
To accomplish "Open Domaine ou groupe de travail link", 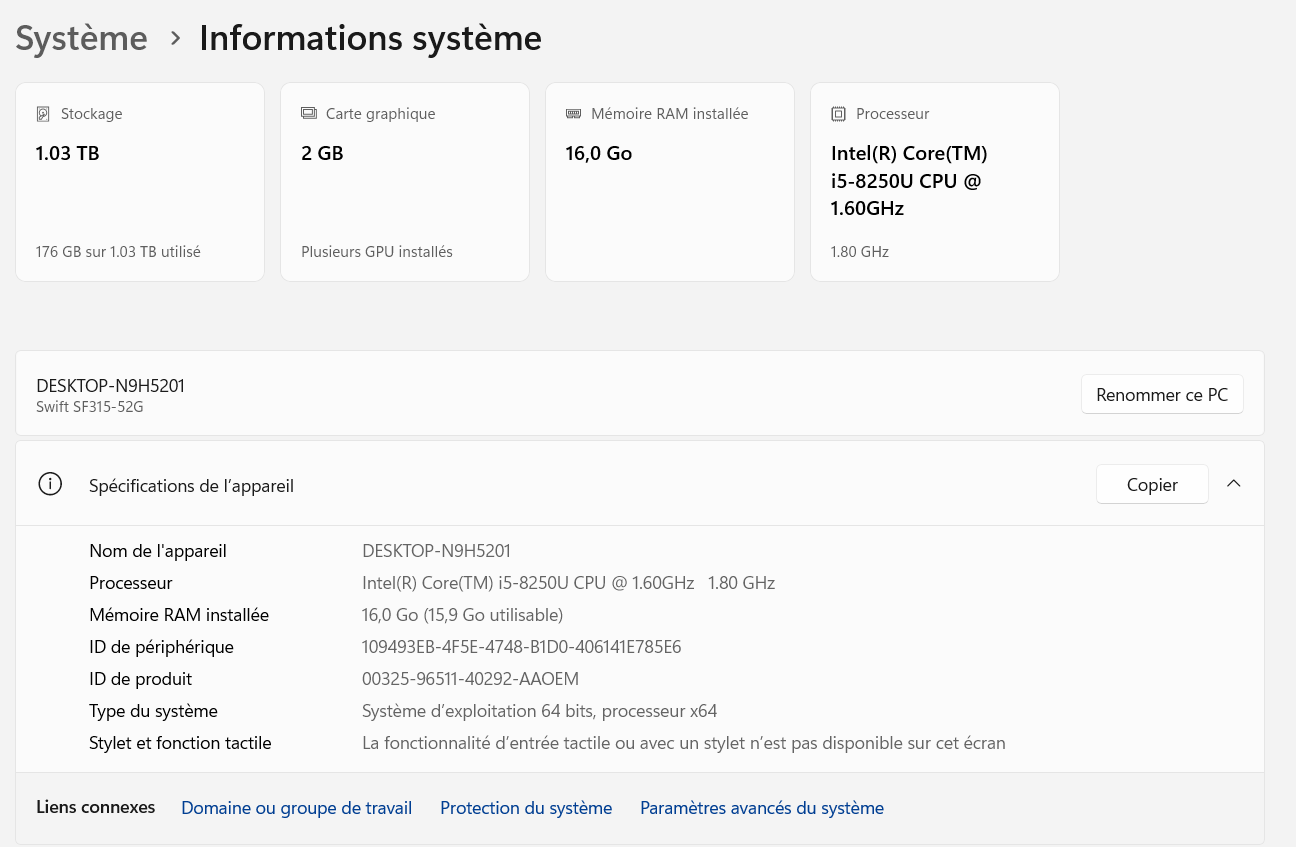I will (296, 808).
